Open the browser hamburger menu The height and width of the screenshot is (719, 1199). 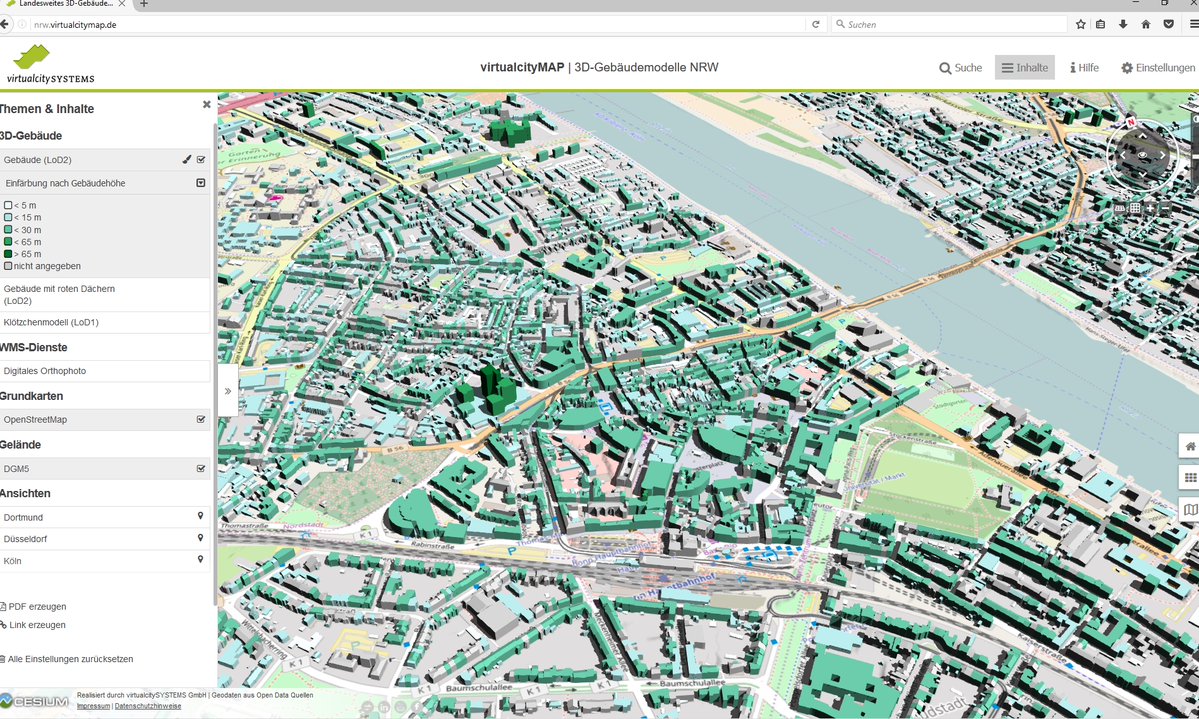1194,24
